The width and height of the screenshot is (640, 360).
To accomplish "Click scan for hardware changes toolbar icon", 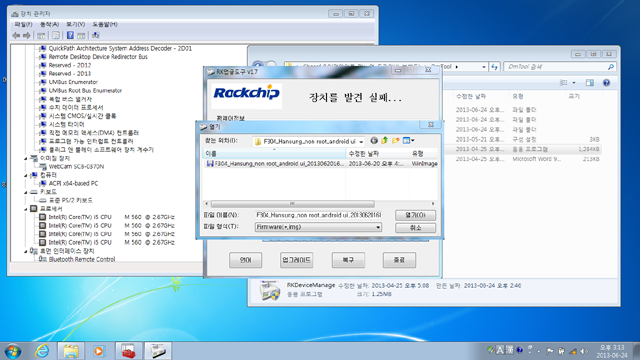I will pos(96,36).
